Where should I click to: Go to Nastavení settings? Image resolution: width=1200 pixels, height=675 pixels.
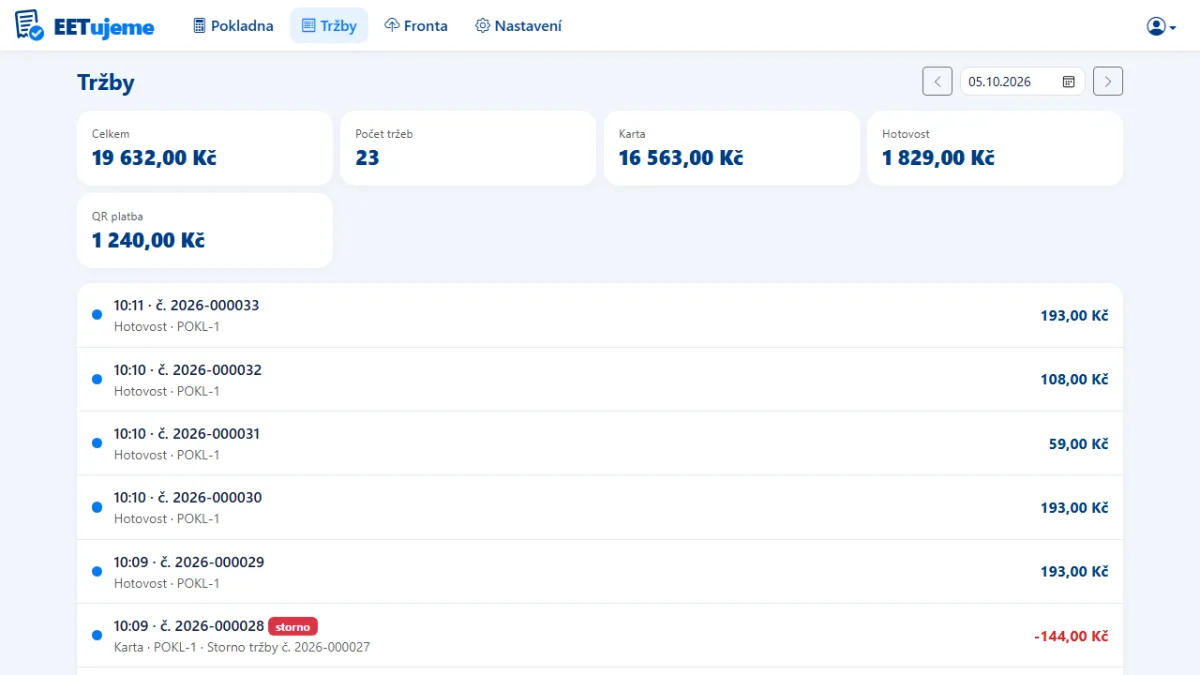pyautogui.click(x=518, y=26)
